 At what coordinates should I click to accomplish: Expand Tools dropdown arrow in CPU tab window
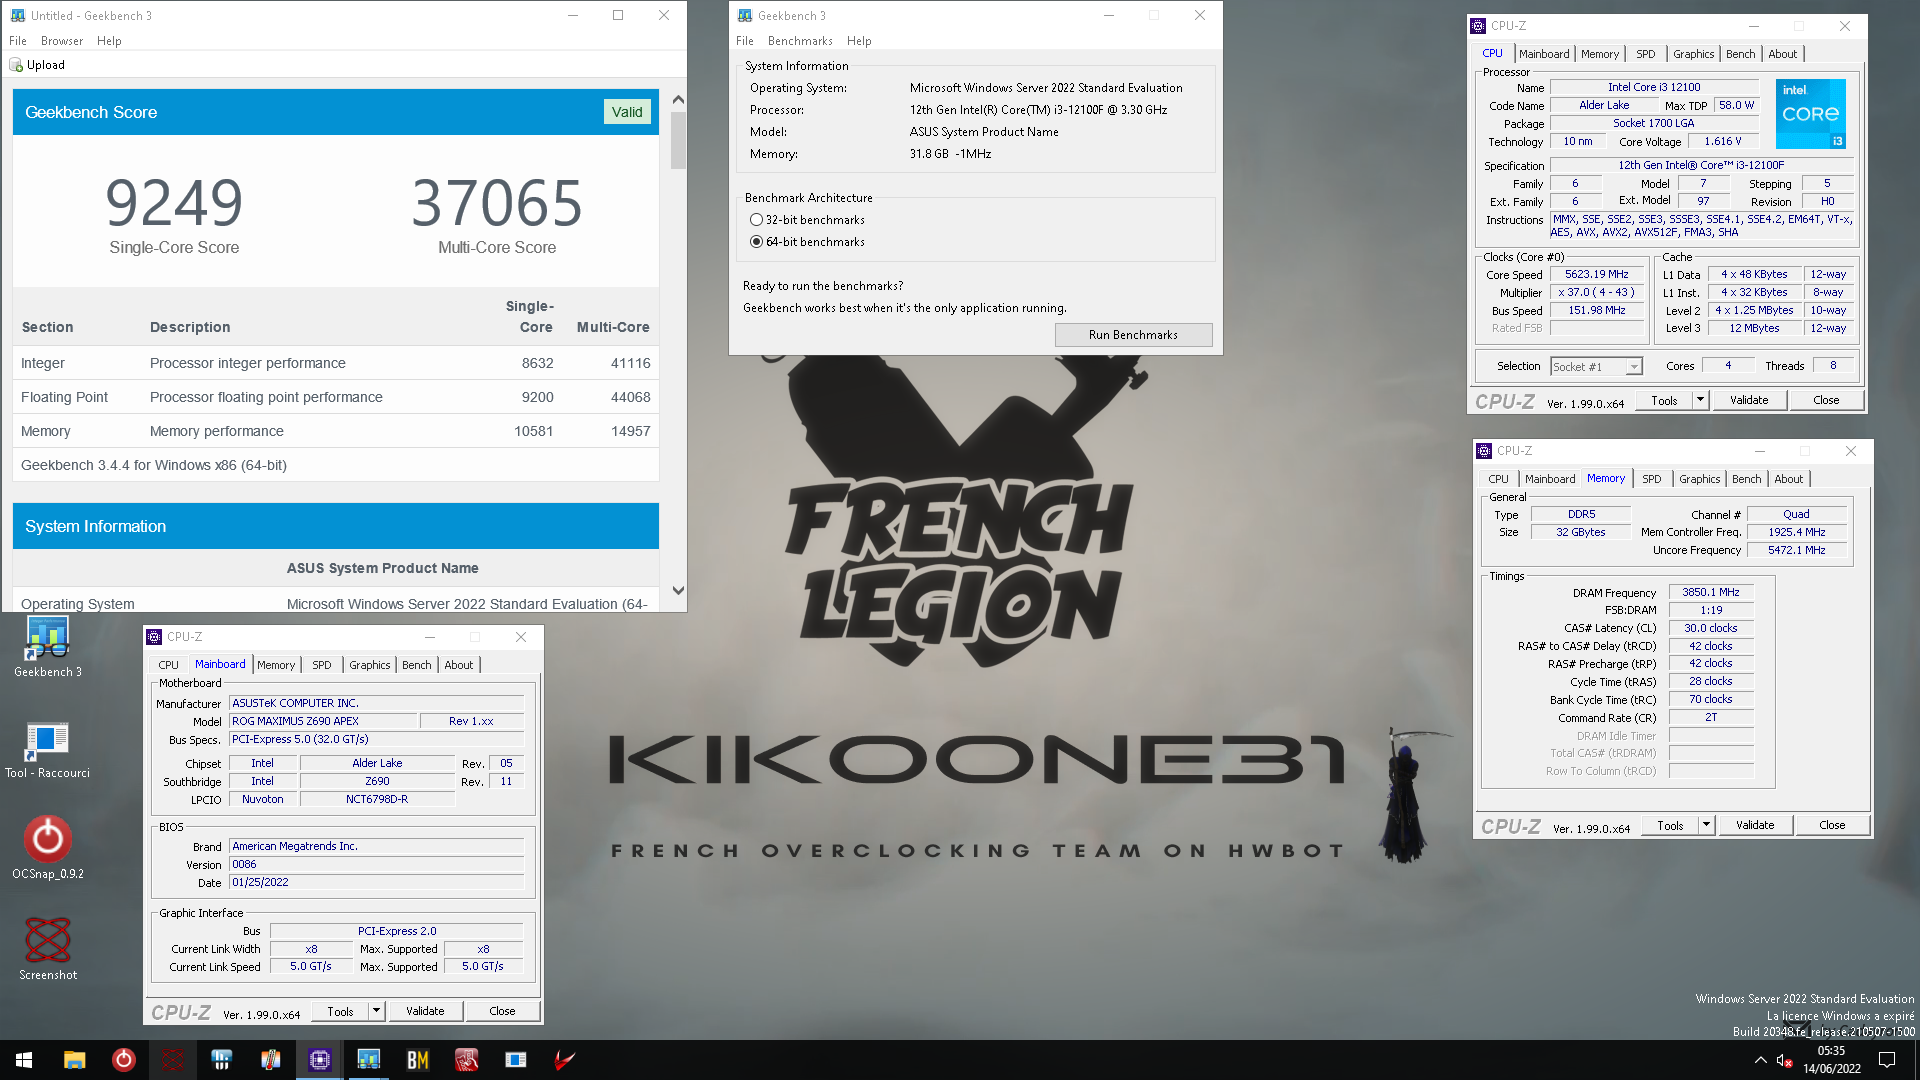click(1699, 400)
